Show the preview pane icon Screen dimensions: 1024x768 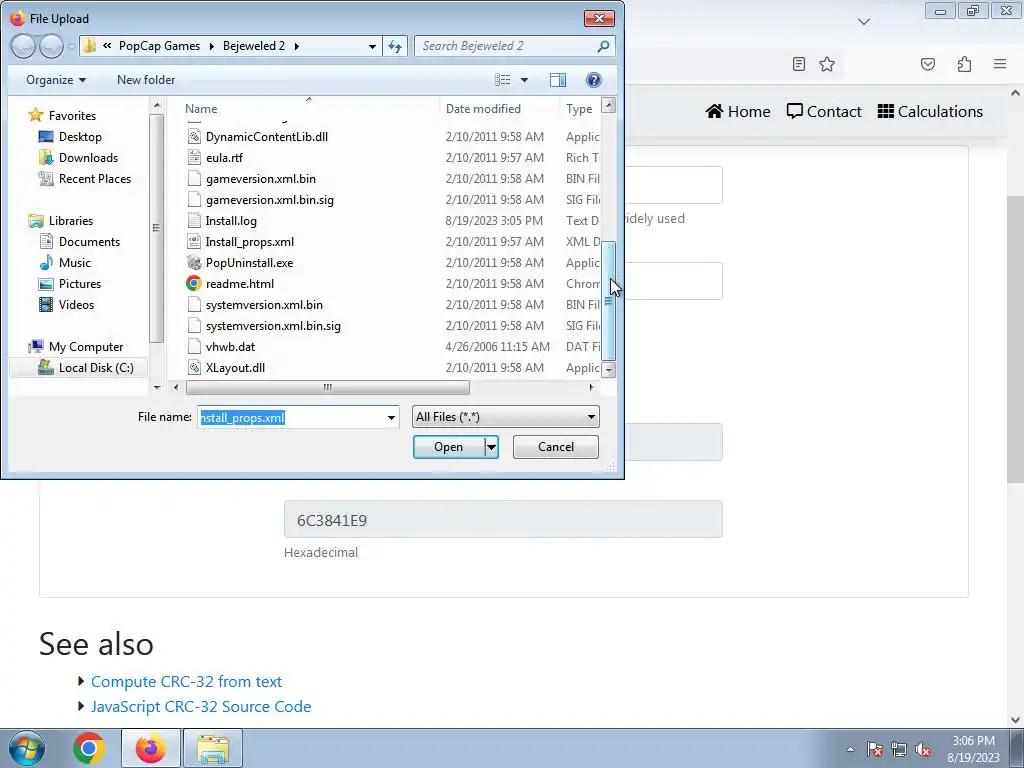[558, 80]
